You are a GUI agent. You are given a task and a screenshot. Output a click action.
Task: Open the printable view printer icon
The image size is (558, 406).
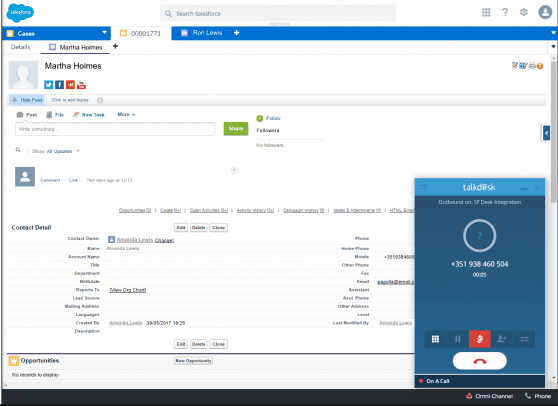532,65
